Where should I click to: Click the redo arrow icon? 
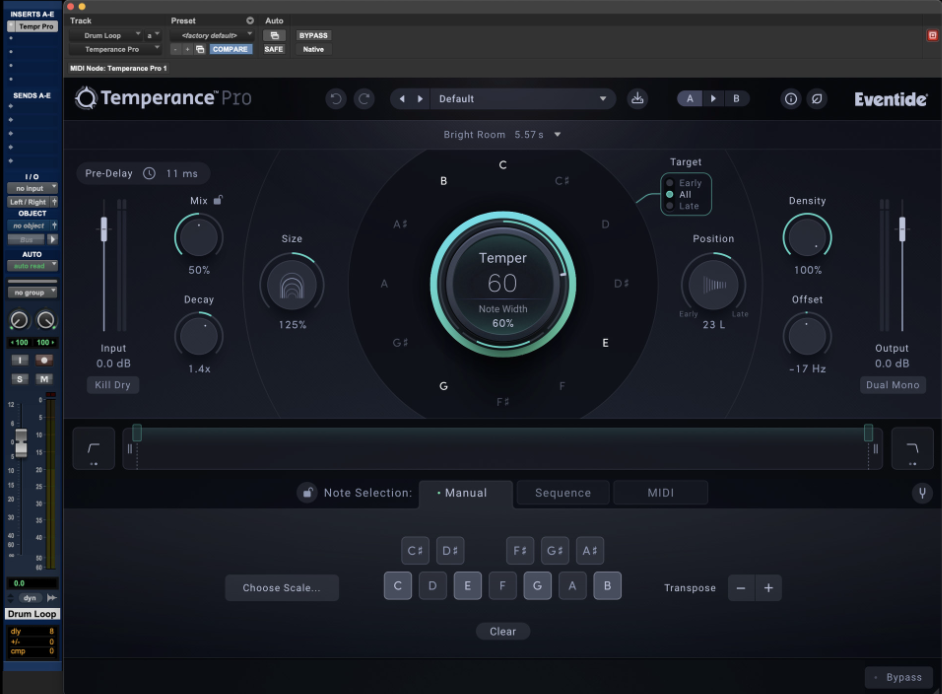[364, 99]
